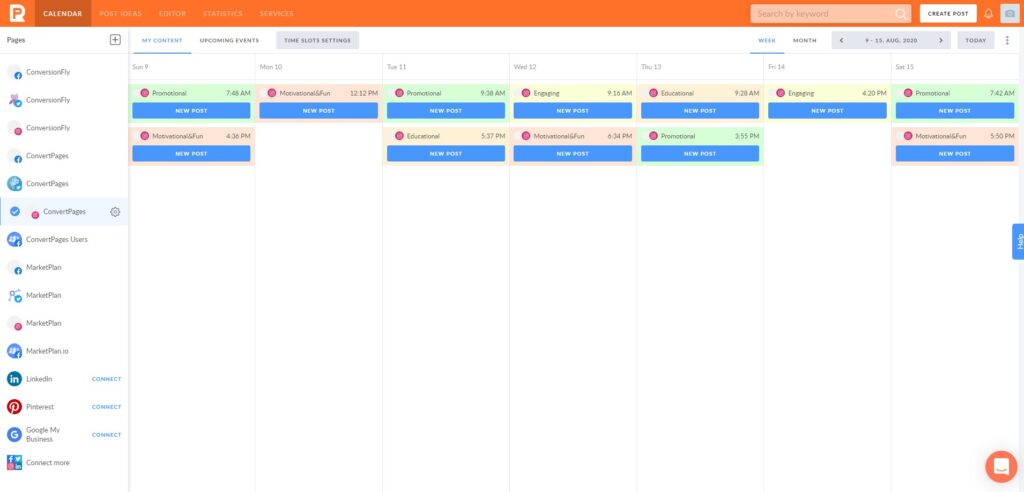The width and height of the screenshot is (1024, 492).
Task: Go to the previous week arrow
Action: [841, 41]
